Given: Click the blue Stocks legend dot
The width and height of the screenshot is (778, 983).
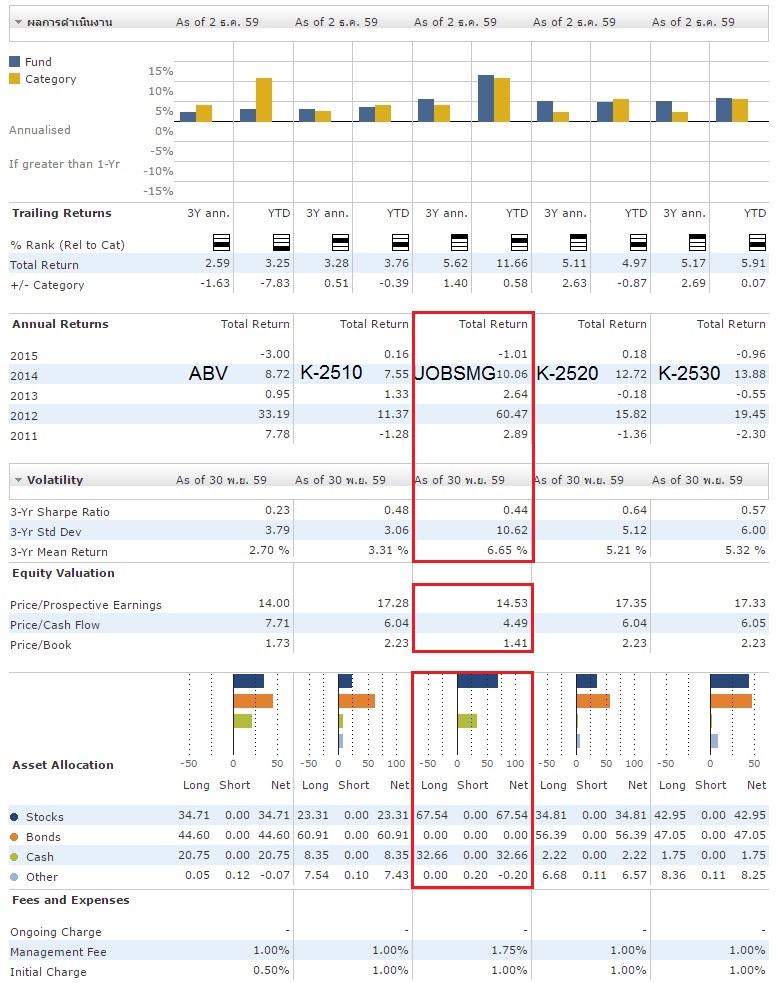Looking at the screenshot, I should [15, 817].
